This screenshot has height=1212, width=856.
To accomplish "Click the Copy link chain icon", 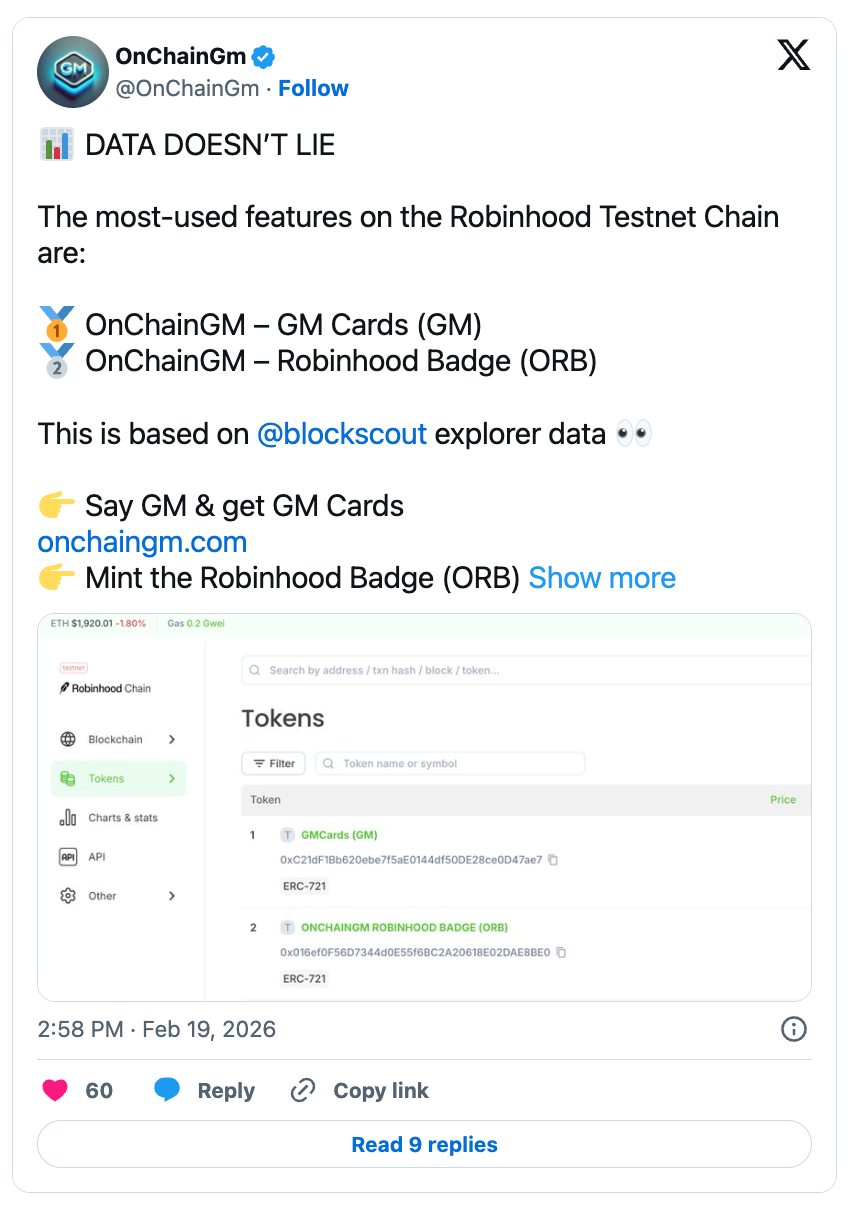I will pos(303,1090).
